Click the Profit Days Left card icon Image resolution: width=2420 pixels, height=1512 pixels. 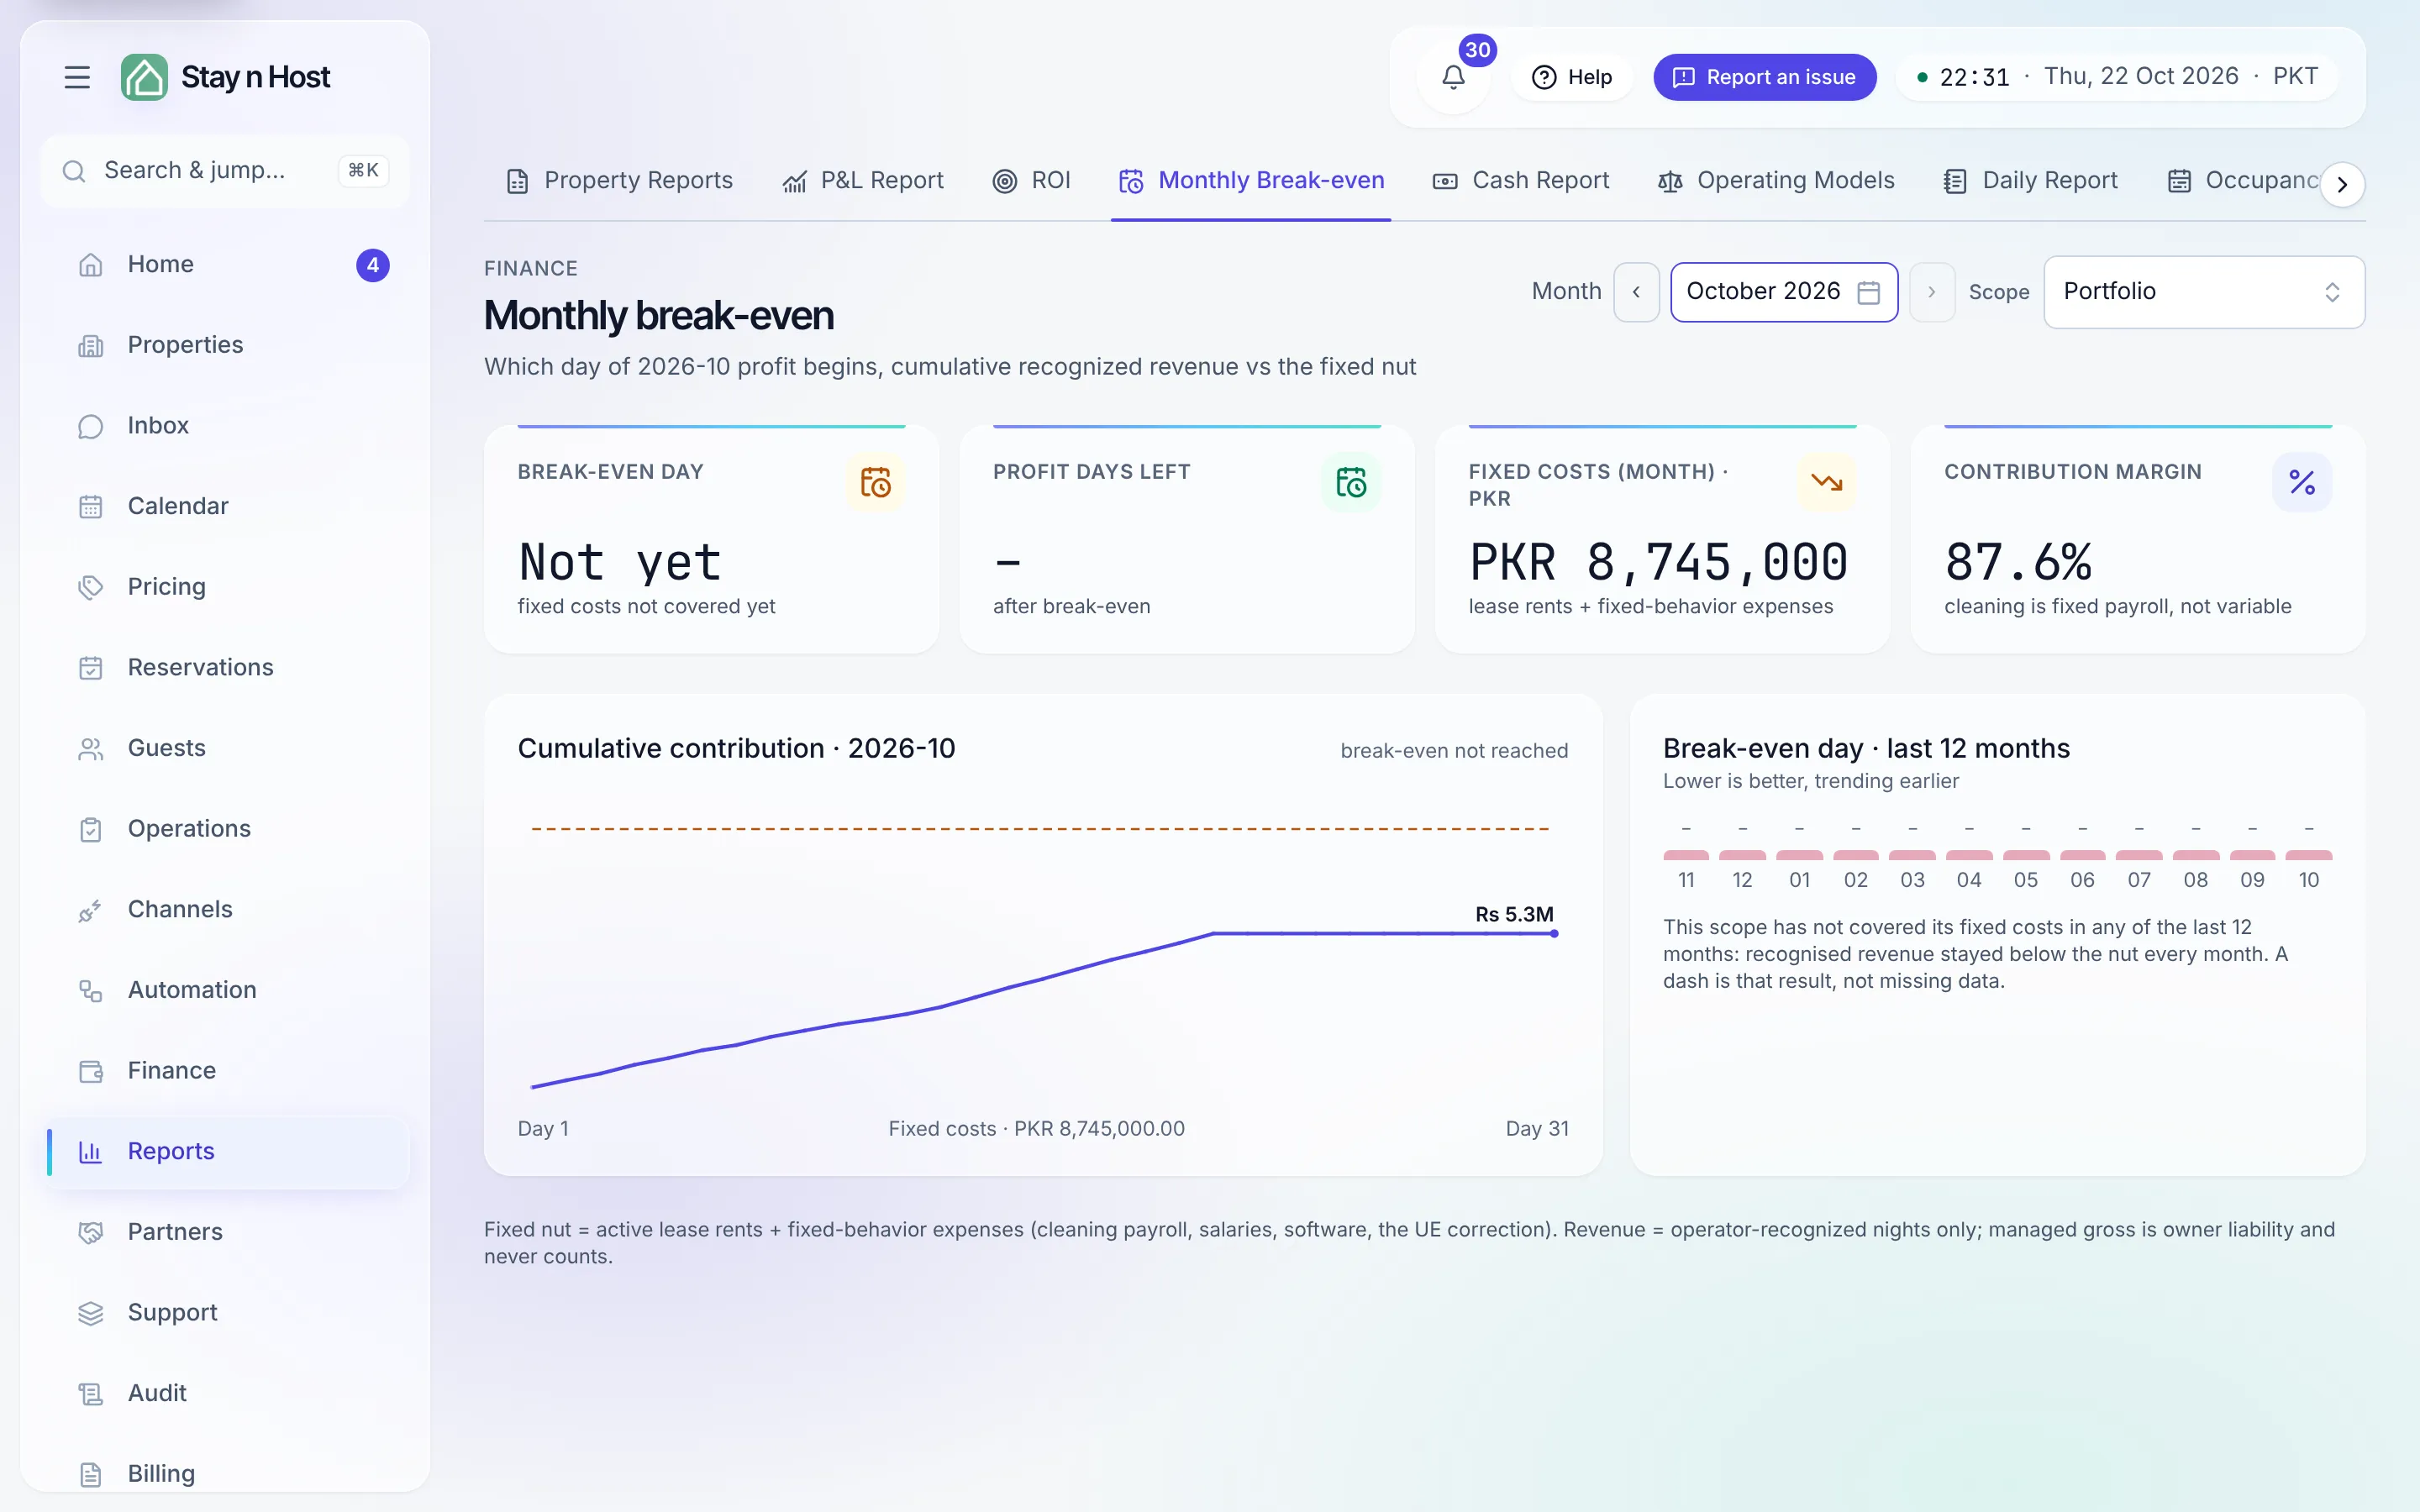coord(1351,482)
